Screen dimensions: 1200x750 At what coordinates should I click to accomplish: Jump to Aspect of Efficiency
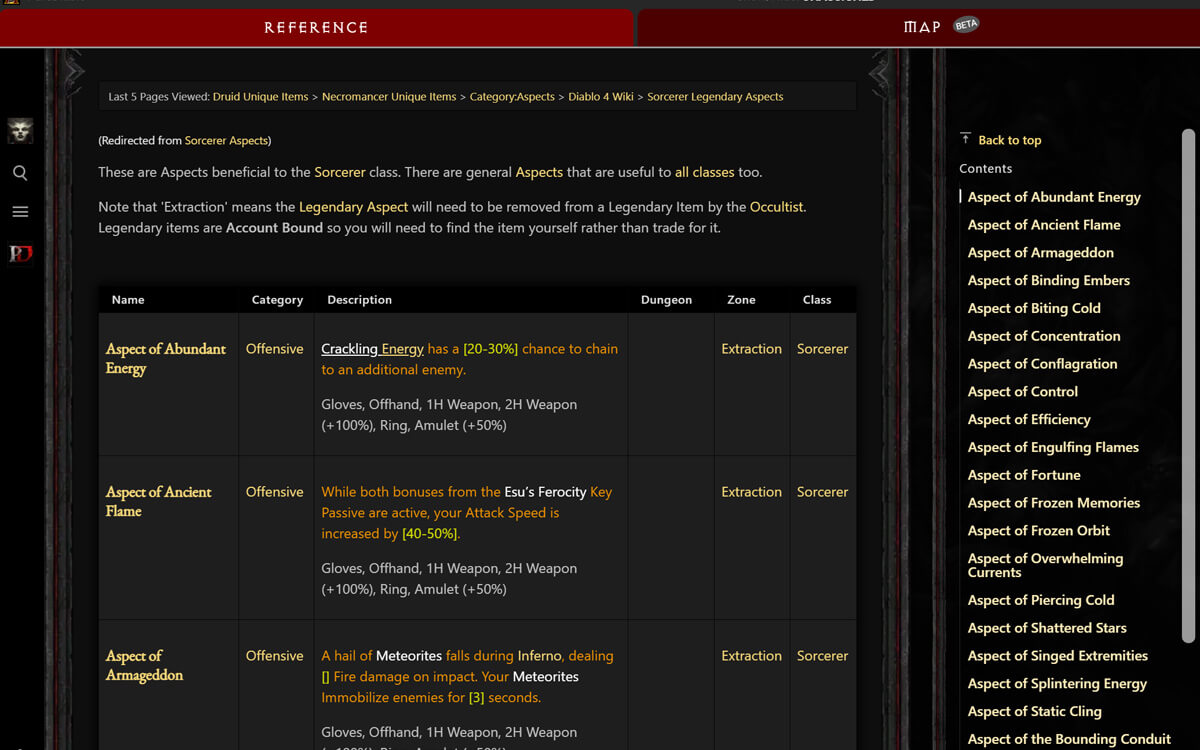point(1029,420)
